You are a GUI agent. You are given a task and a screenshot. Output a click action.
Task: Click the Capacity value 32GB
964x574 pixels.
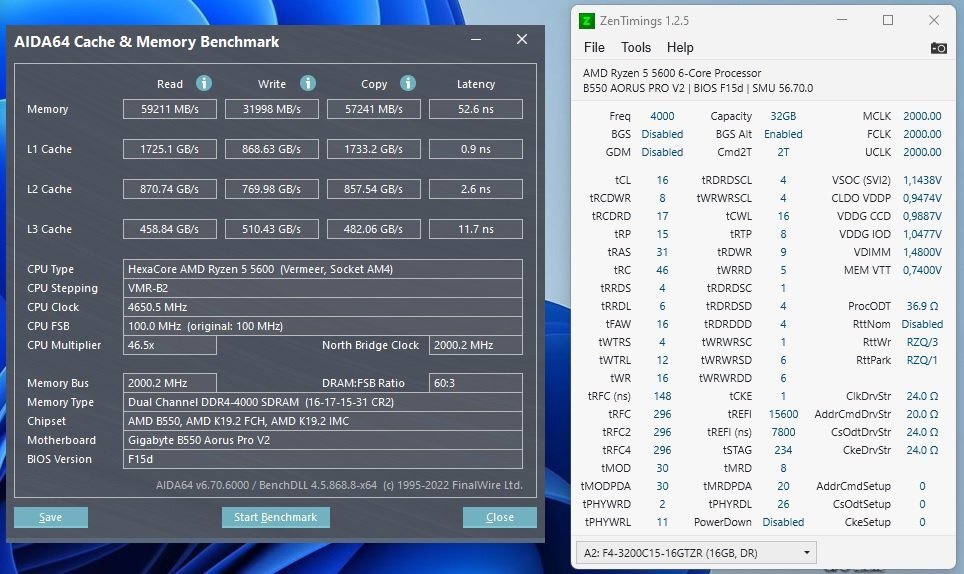[783, 116]
